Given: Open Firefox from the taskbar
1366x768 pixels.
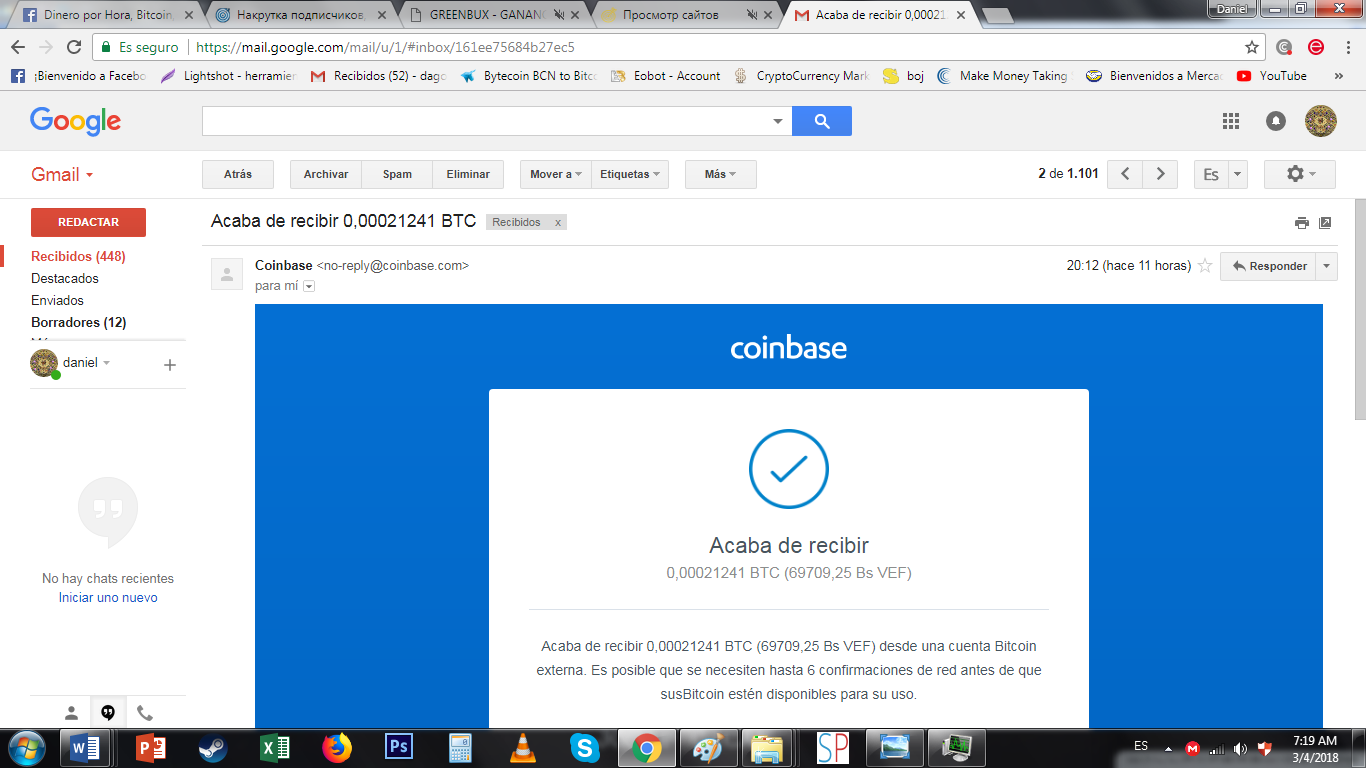Looking at the screenshot, I should point(337,748).
